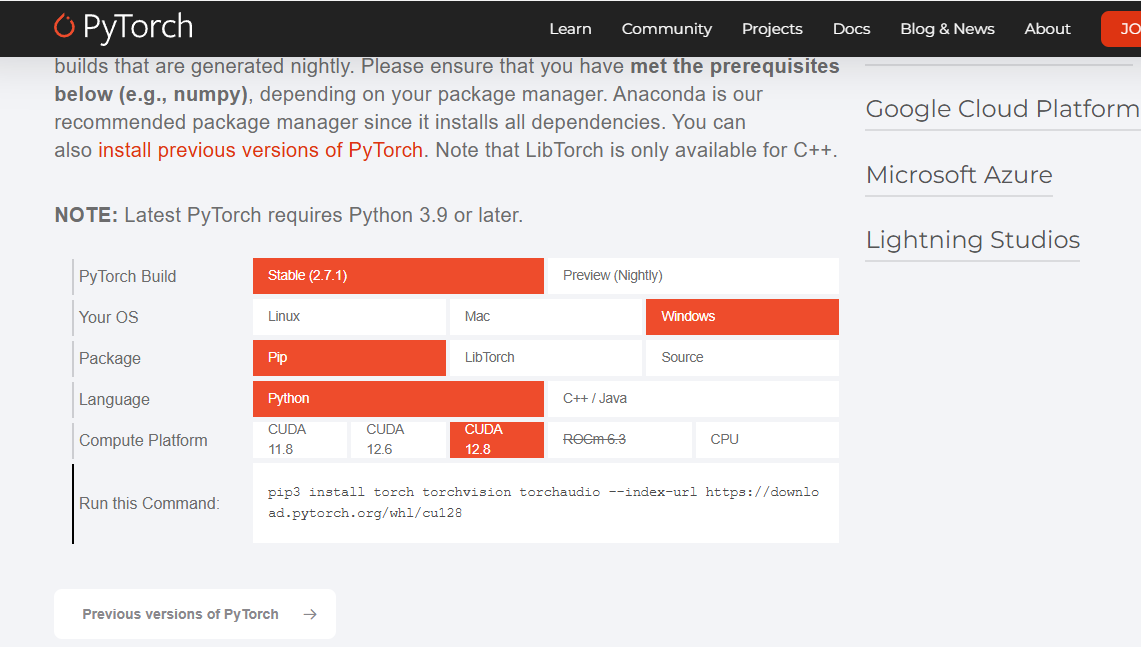The height and width of the screenshot is (647, 1141).
Task: Select CPU compute platform
Action: point(766,440)
